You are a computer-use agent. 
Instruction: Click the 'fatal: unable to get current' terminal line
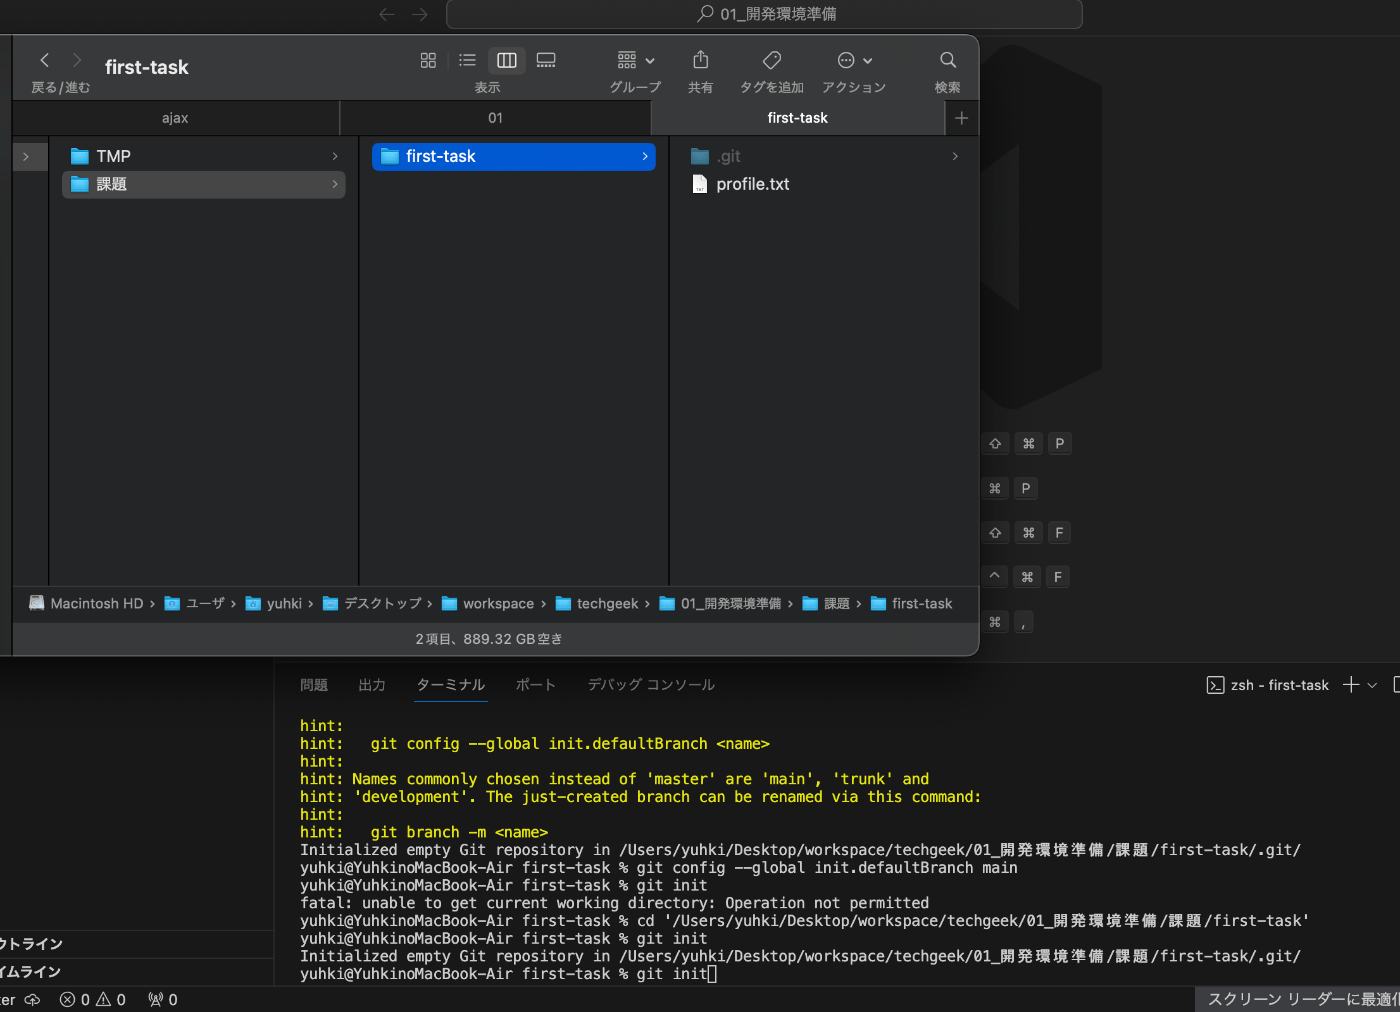pyautogui.click(x=614, y=903)
